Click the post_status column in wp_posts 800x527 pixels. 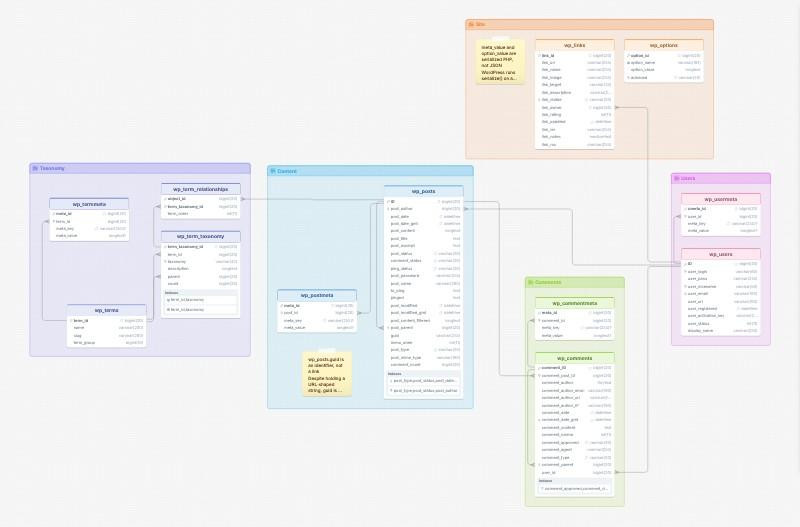click(423, 254)
